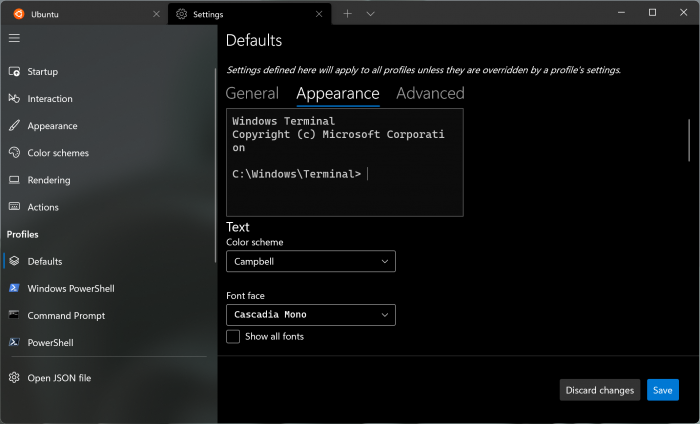Select the Command Prompt profile

coord(65,315)
